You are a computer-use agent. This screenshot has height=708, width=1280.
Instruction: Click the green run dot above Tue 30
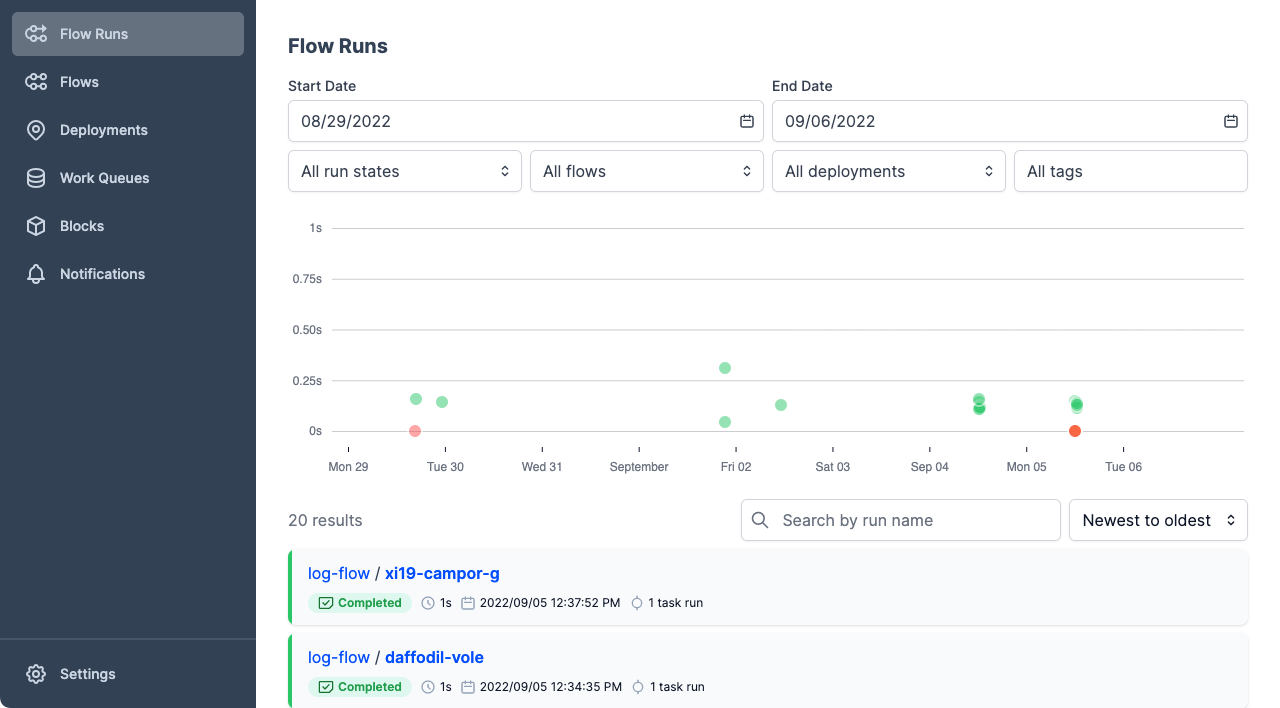point(442,402)
